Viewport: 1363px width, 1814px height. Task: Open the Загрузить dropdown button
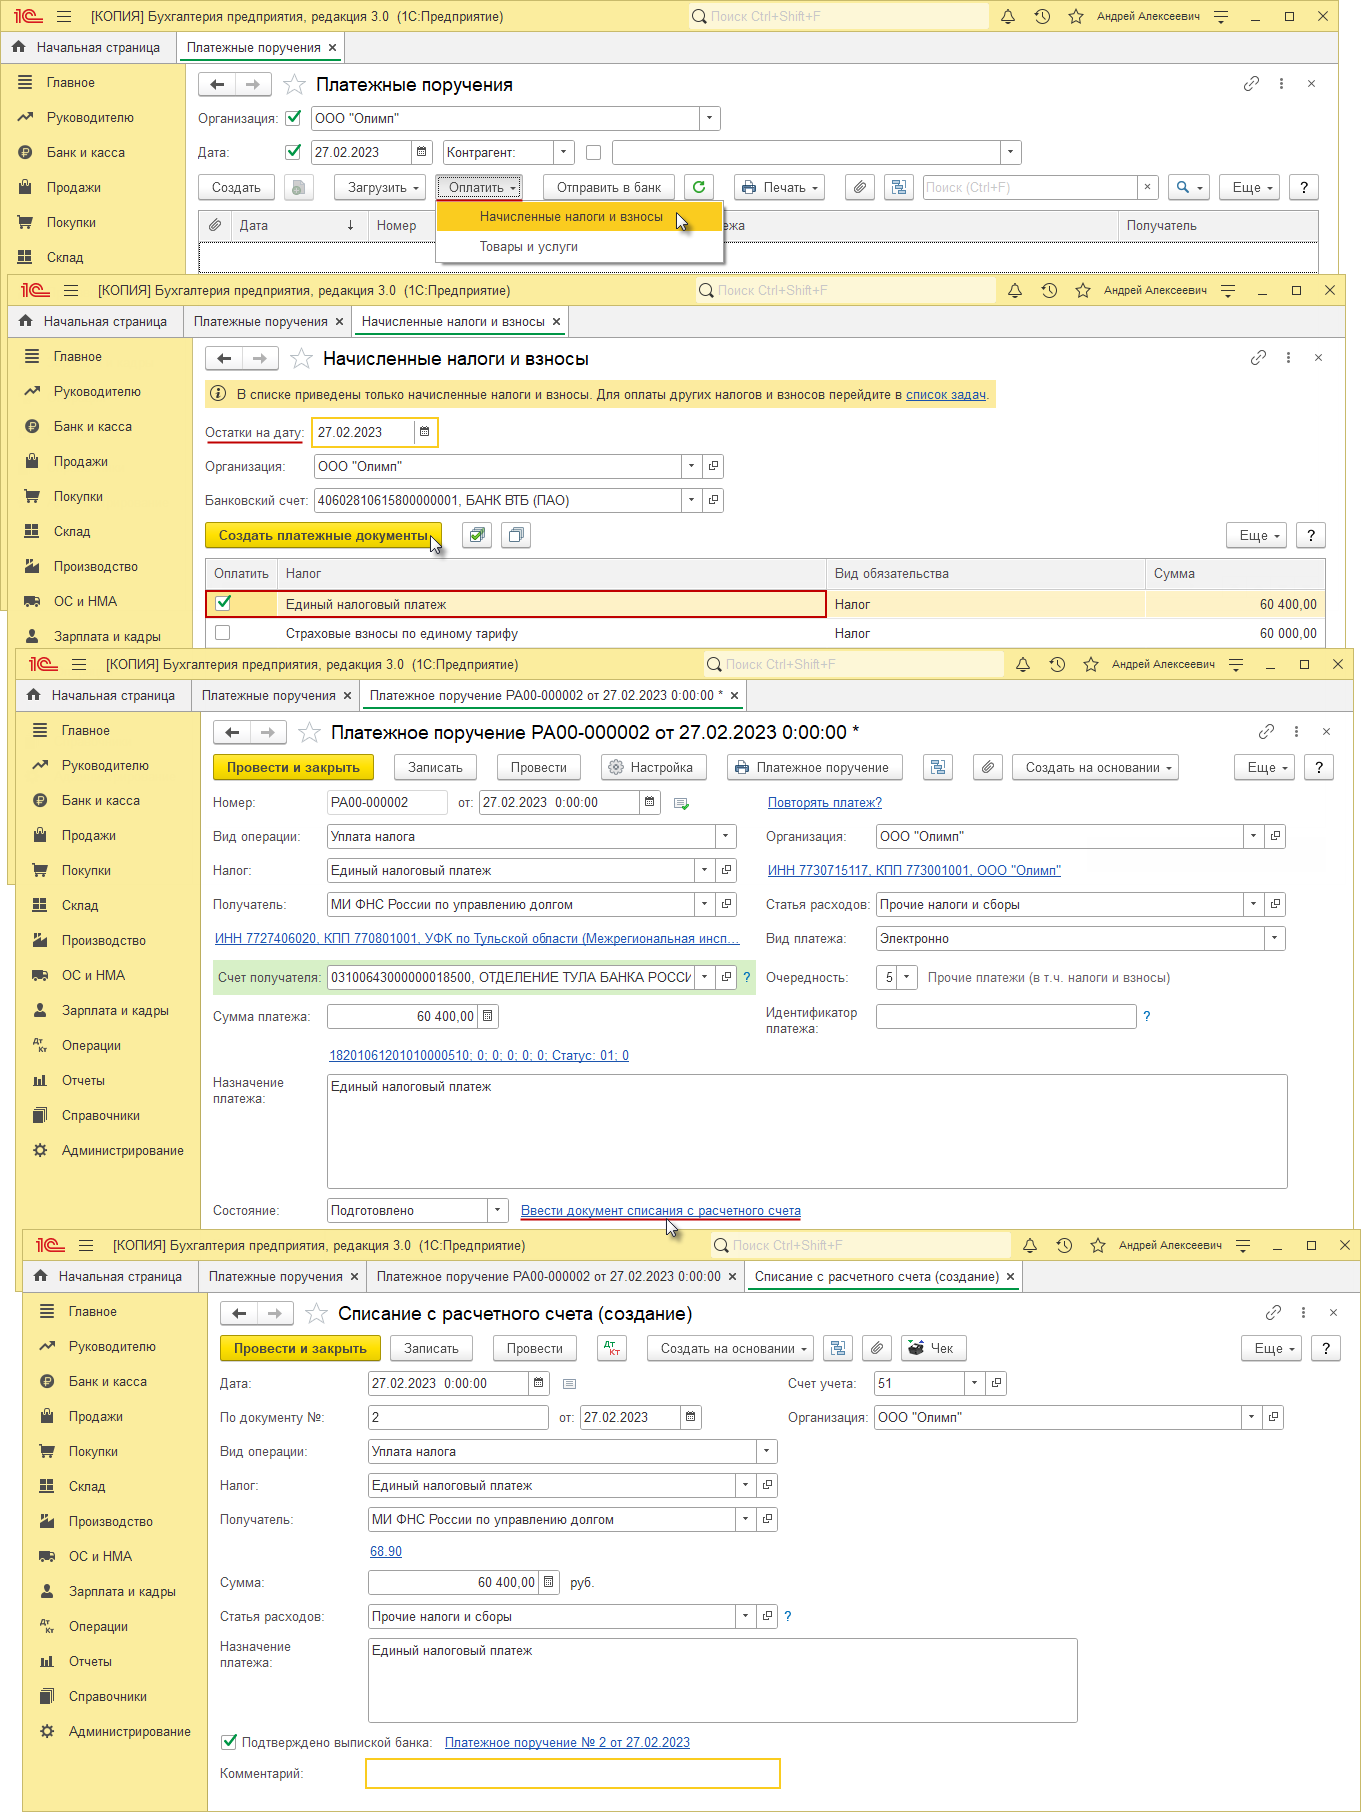click(x=381, y=187)
